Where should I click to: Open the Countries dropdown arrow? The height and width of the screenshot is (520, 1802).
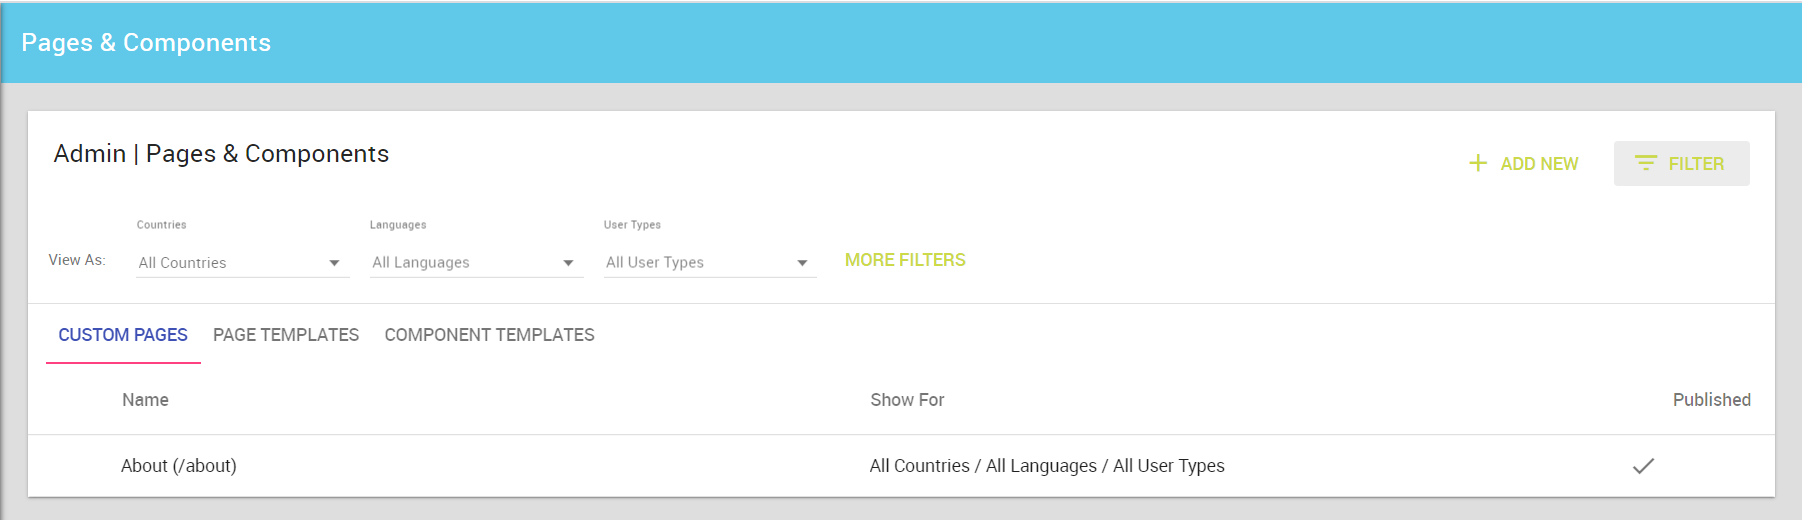point(334,263)
